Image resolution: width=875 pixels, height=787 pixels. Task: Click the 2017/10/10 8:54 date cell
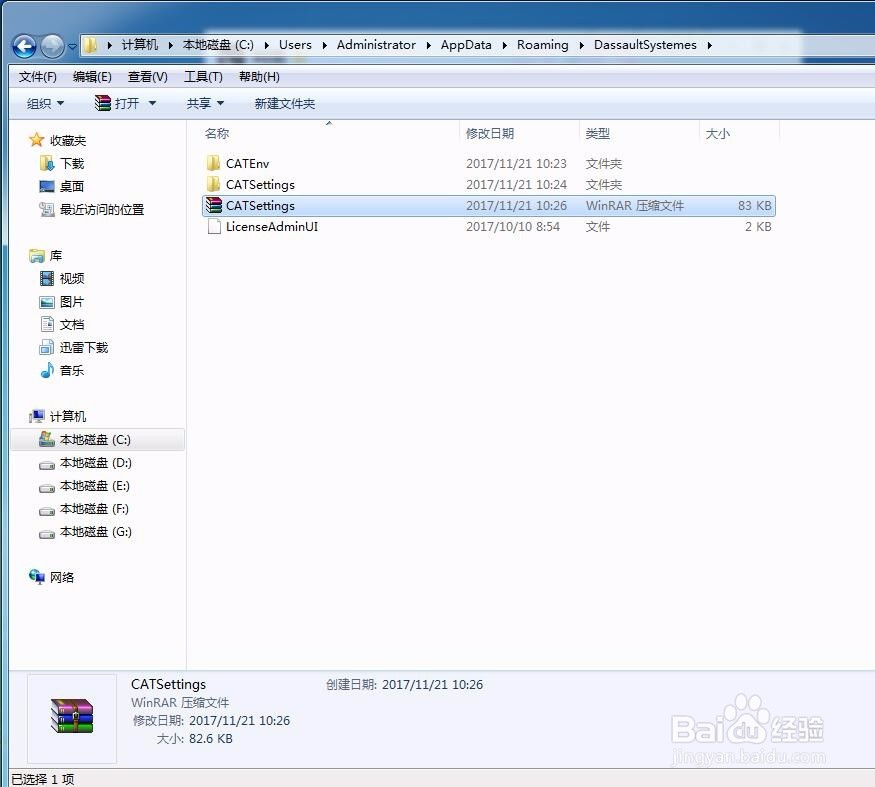(x=513, y=227)
